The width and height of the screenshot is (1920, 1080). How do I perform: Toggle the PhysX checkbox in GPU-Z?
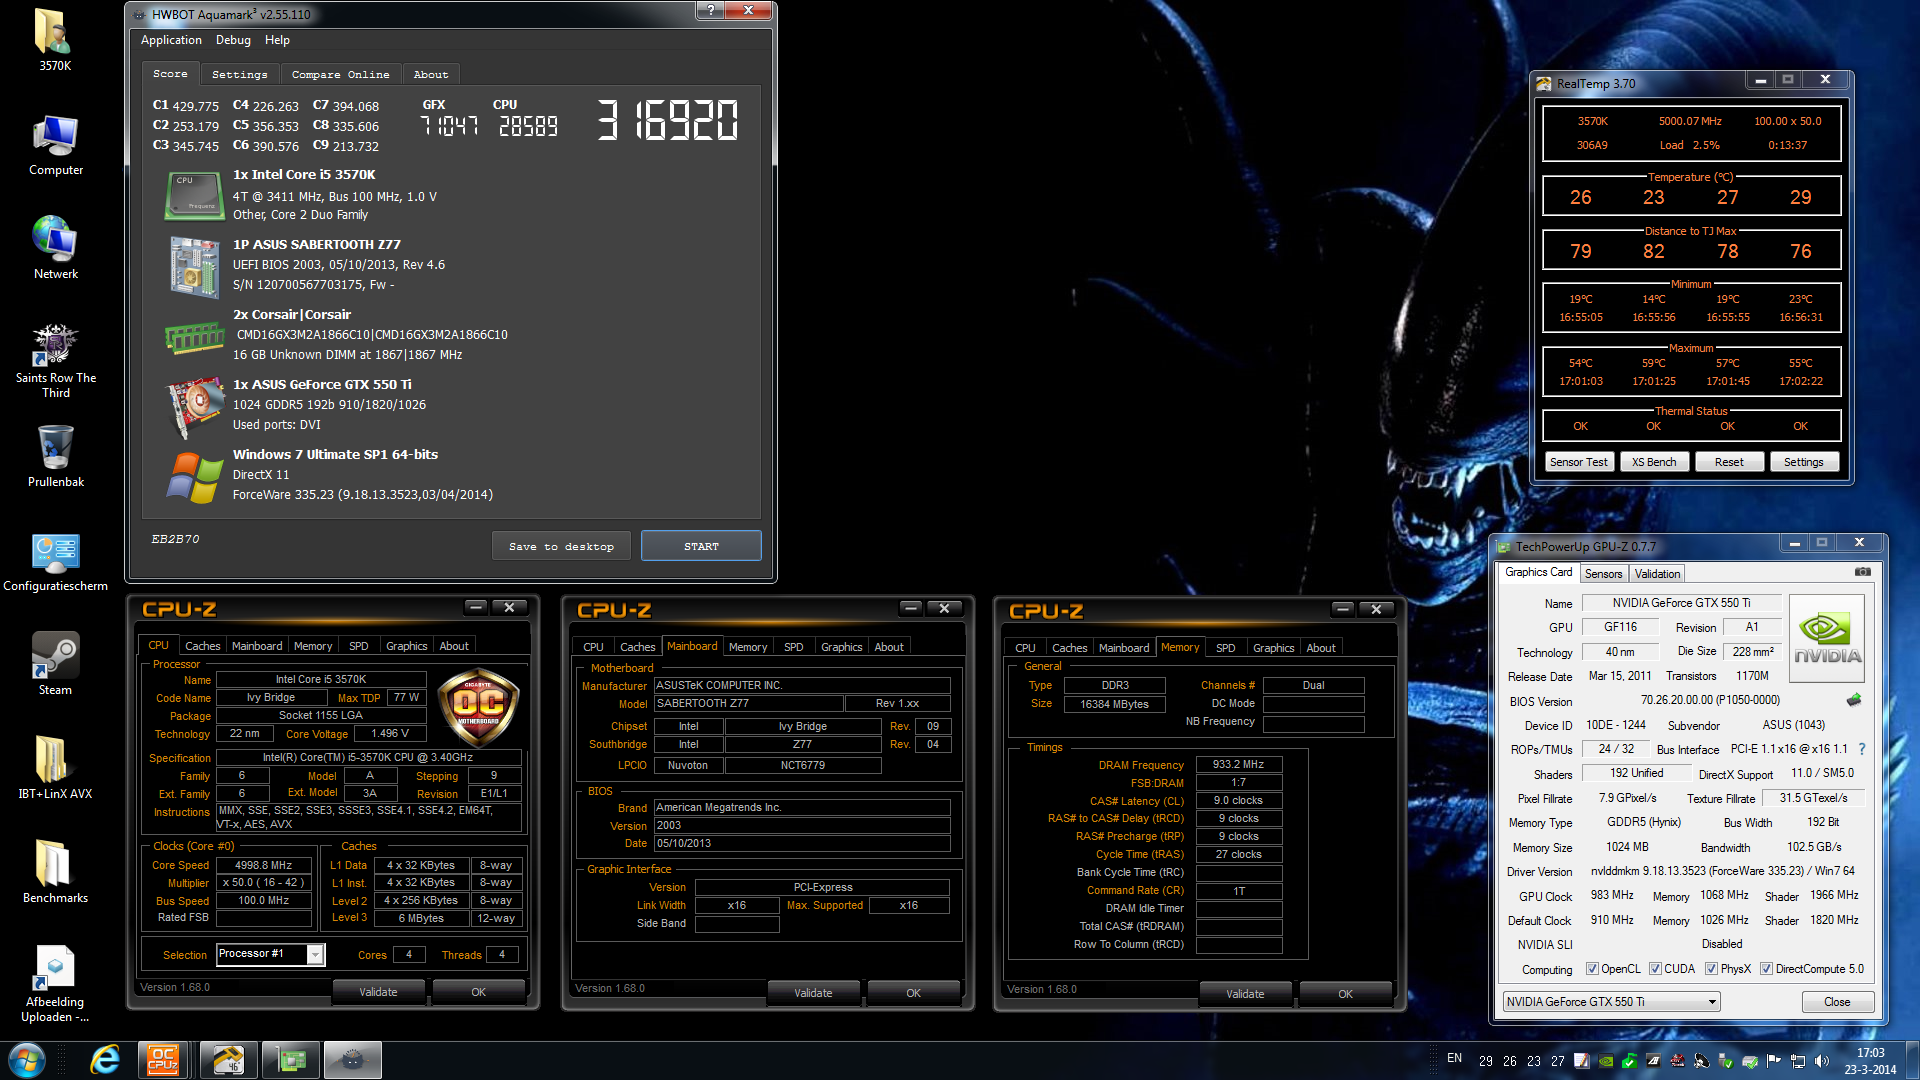[x=1712, y=969]
